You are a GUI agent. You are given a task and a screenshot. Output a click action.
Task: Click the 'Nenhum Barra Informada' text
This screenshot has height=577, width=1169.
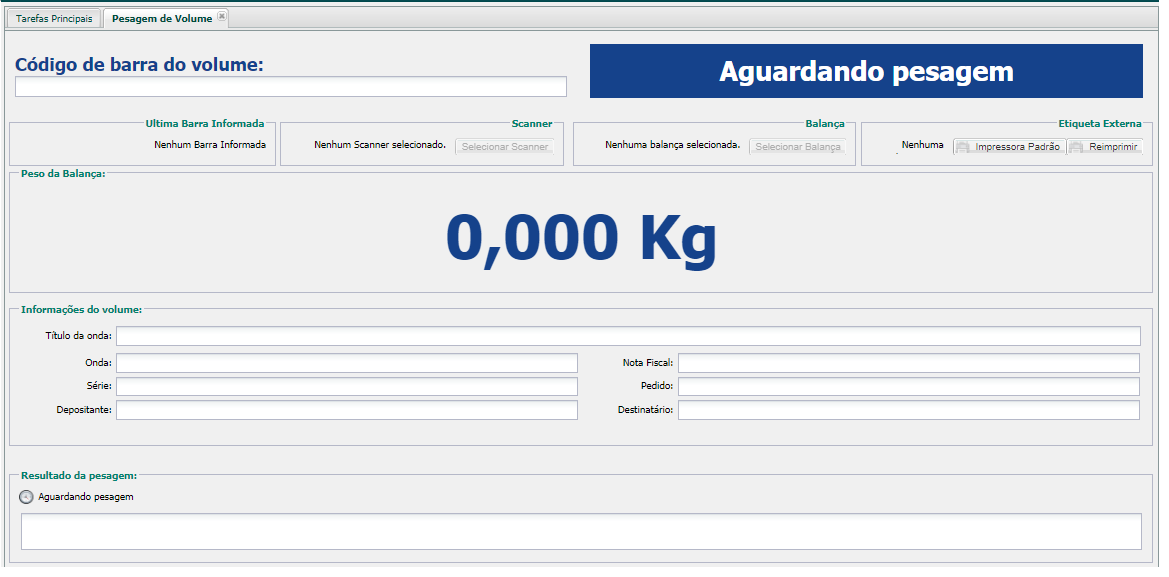pos(210,145)
